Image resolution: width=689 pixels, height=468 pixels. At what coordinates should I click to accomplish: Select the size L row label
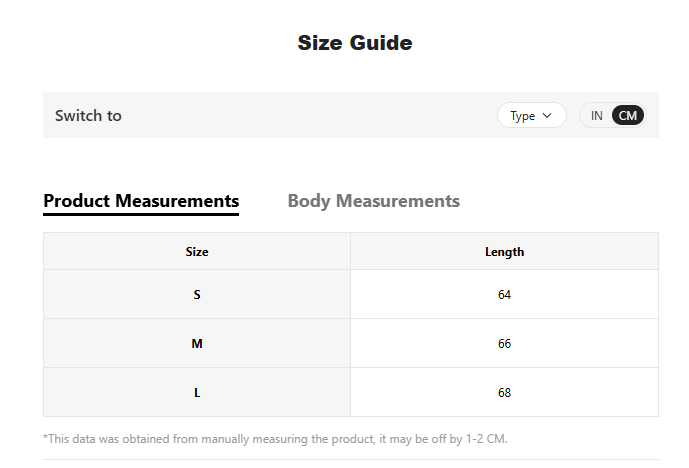pyautogui.click(x=197, y=392)
